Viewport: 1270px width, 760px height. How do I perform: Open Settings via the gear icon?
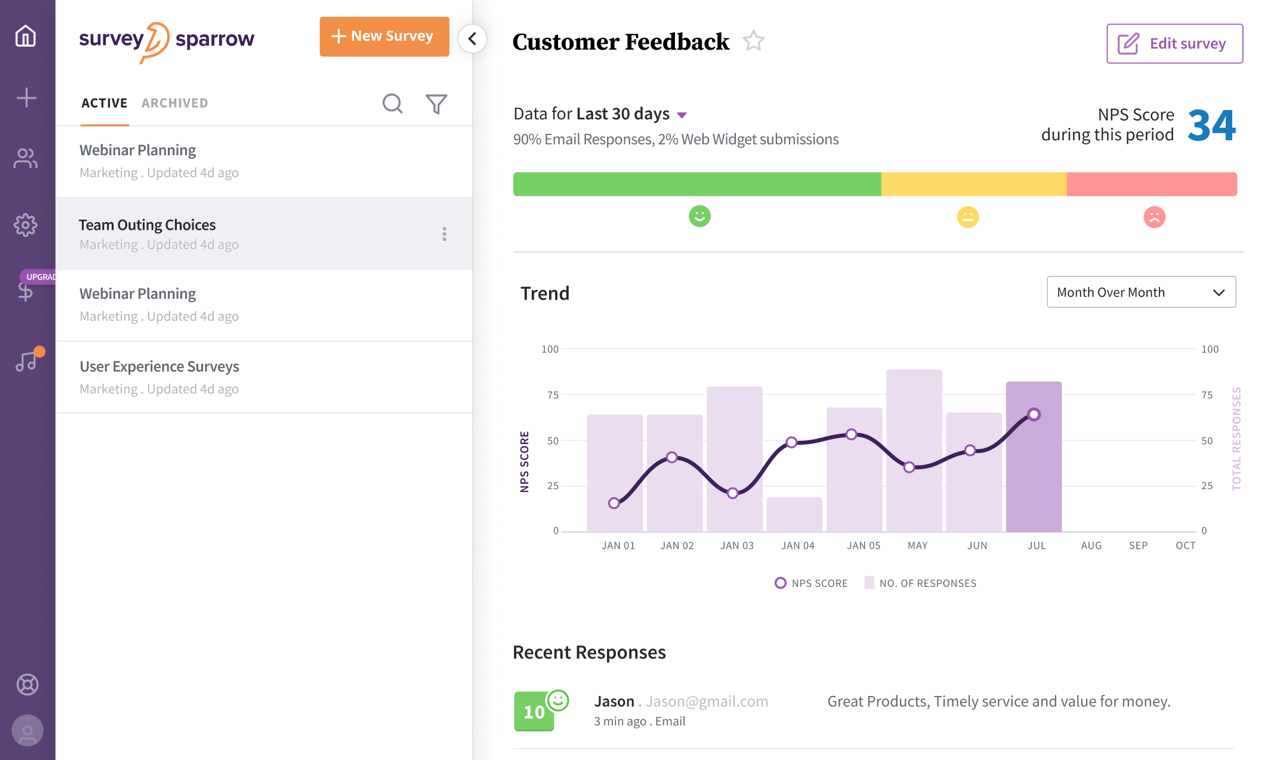26,225
